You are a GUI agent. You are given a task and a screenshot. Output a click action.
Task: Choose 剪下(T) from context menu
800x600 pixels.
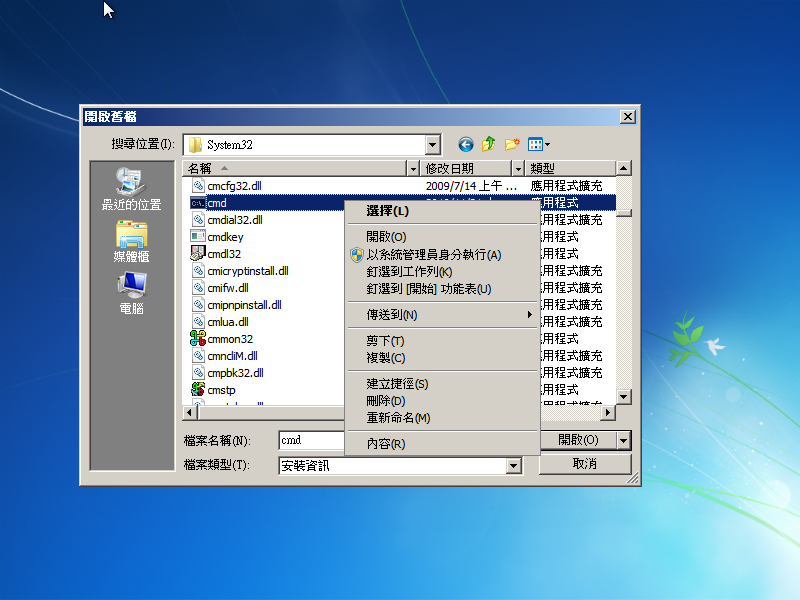click(443, 341)
